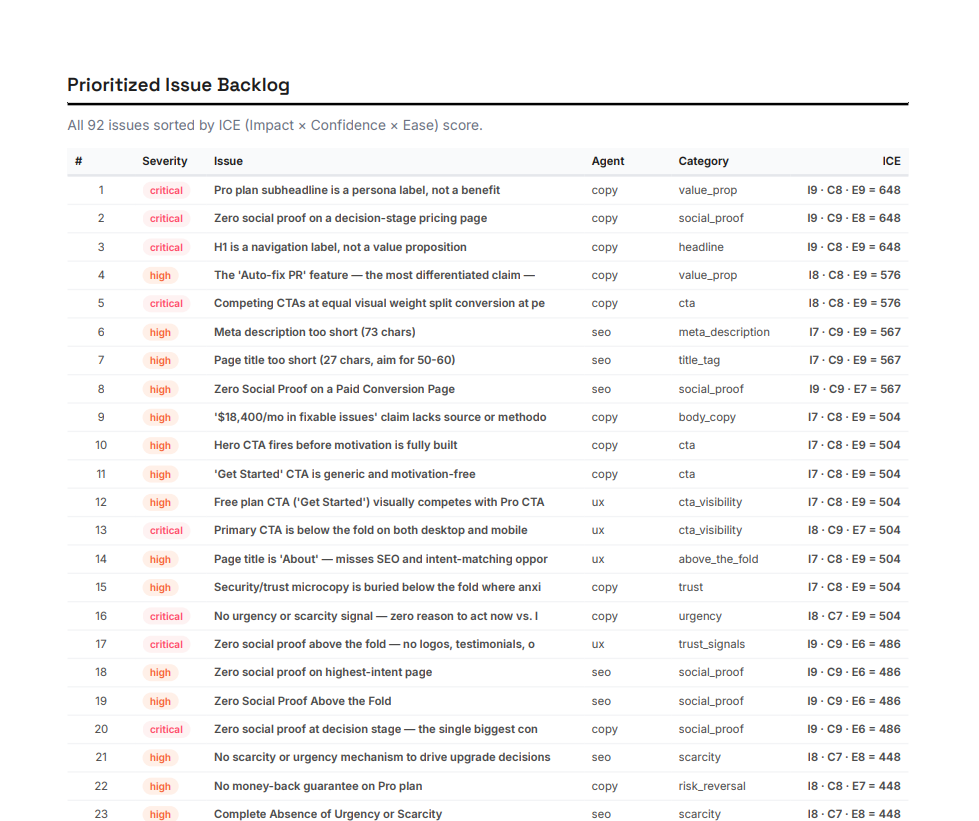The width and height of the screenshot is (979, 821).
Task: Click the '#' column header
Action: point(77,161)
